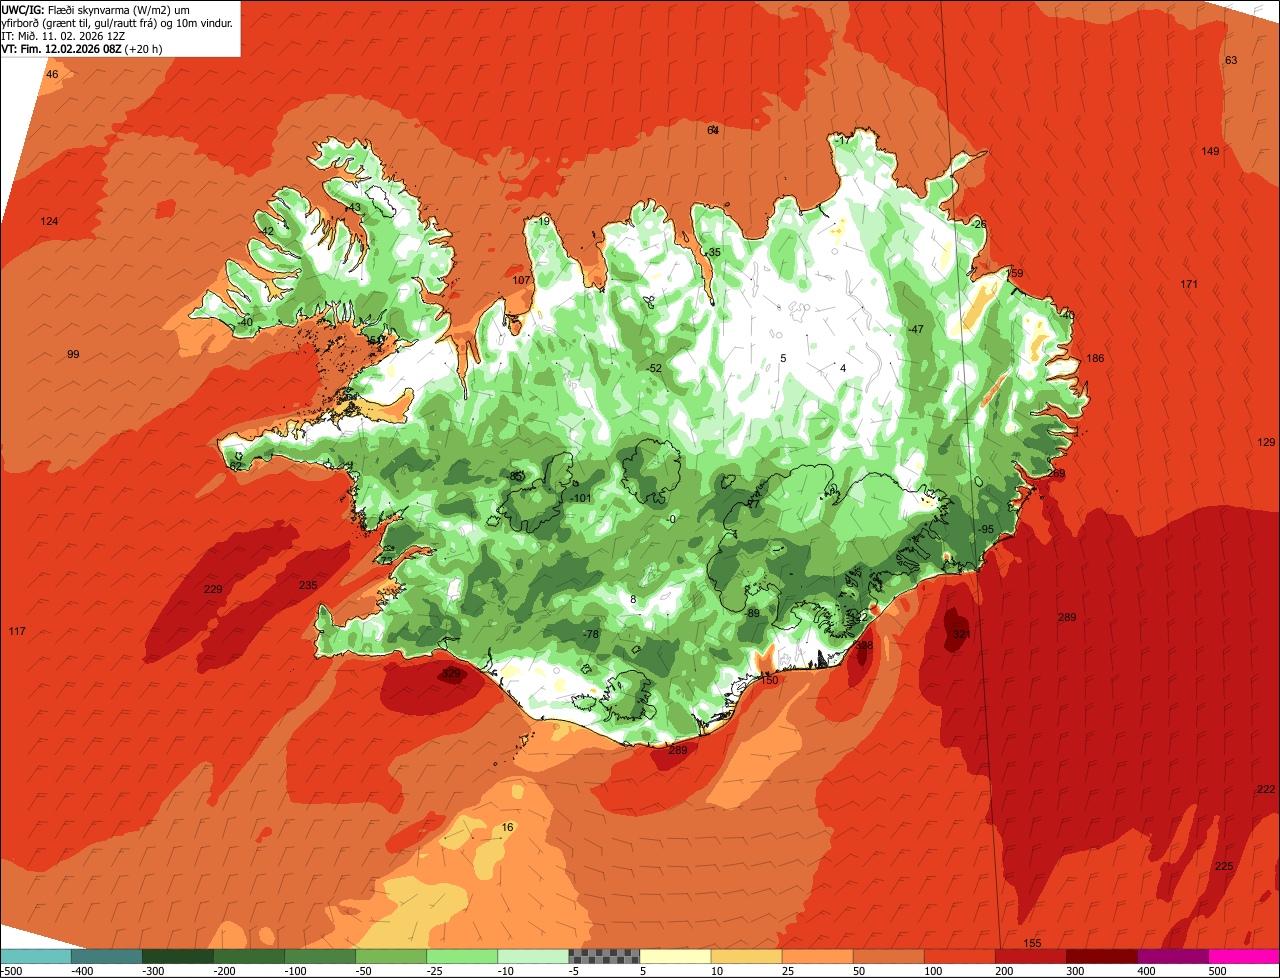Pick the light green -25 legend swatch
This screenshot has width=1280, height=978.
(462, 956)
